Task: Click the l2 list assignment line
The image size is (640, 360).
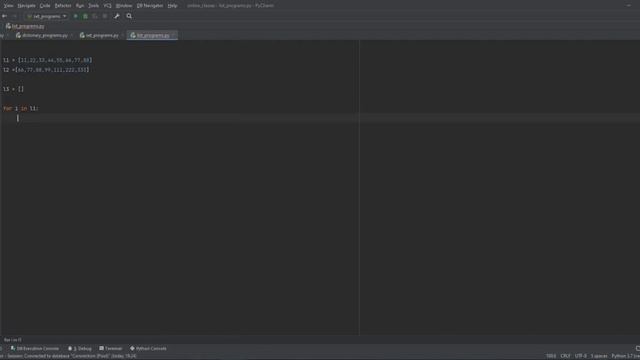Action: click(46, 70)
